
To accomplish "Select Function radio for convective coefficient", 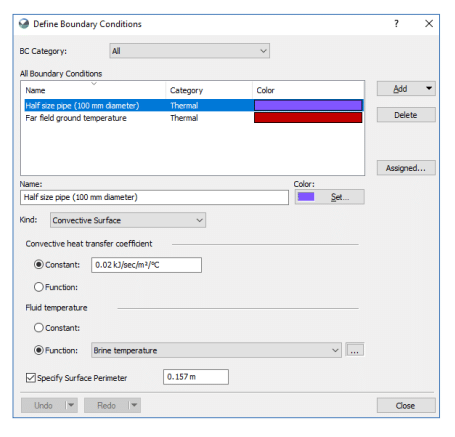I will point(39,287).
